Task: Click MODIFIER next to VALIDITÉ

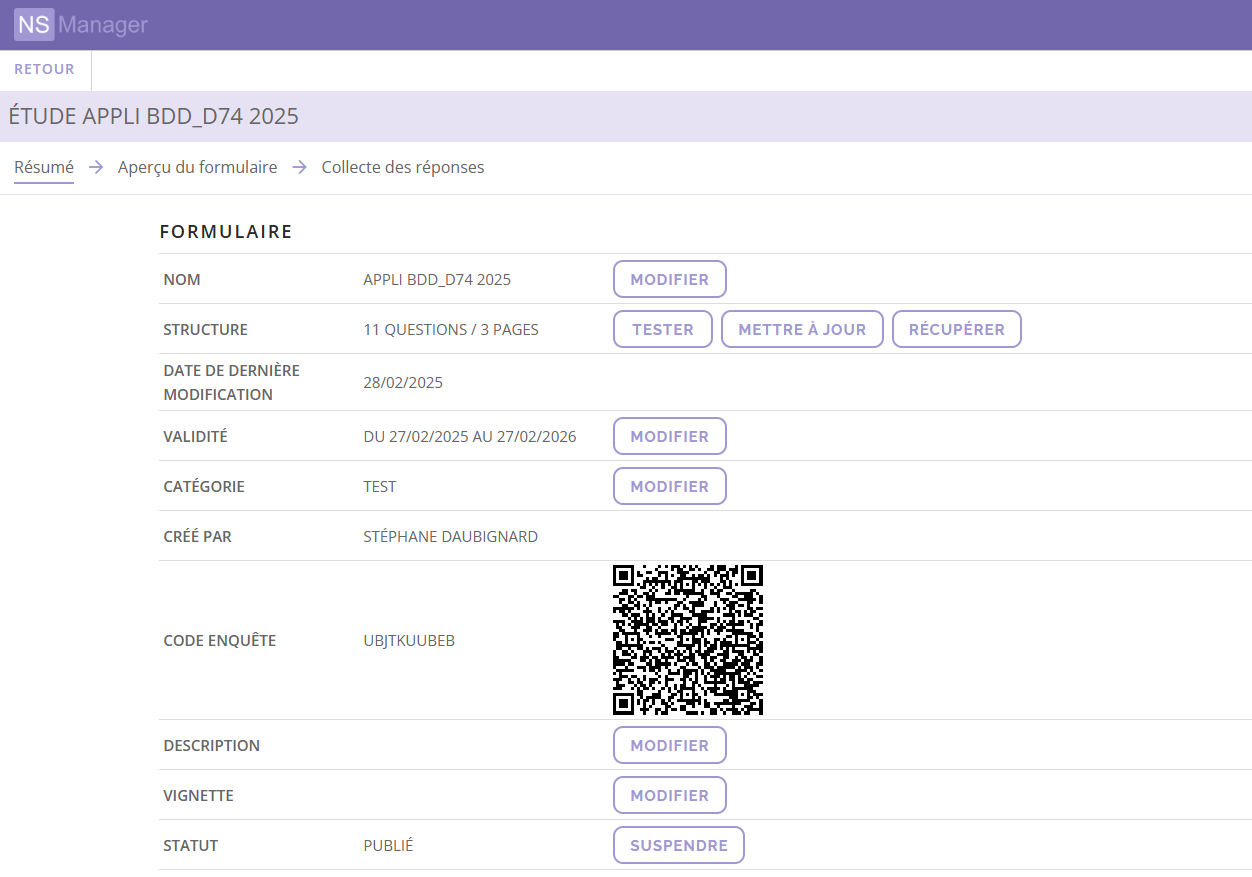Action: click(x=669, y=436)
